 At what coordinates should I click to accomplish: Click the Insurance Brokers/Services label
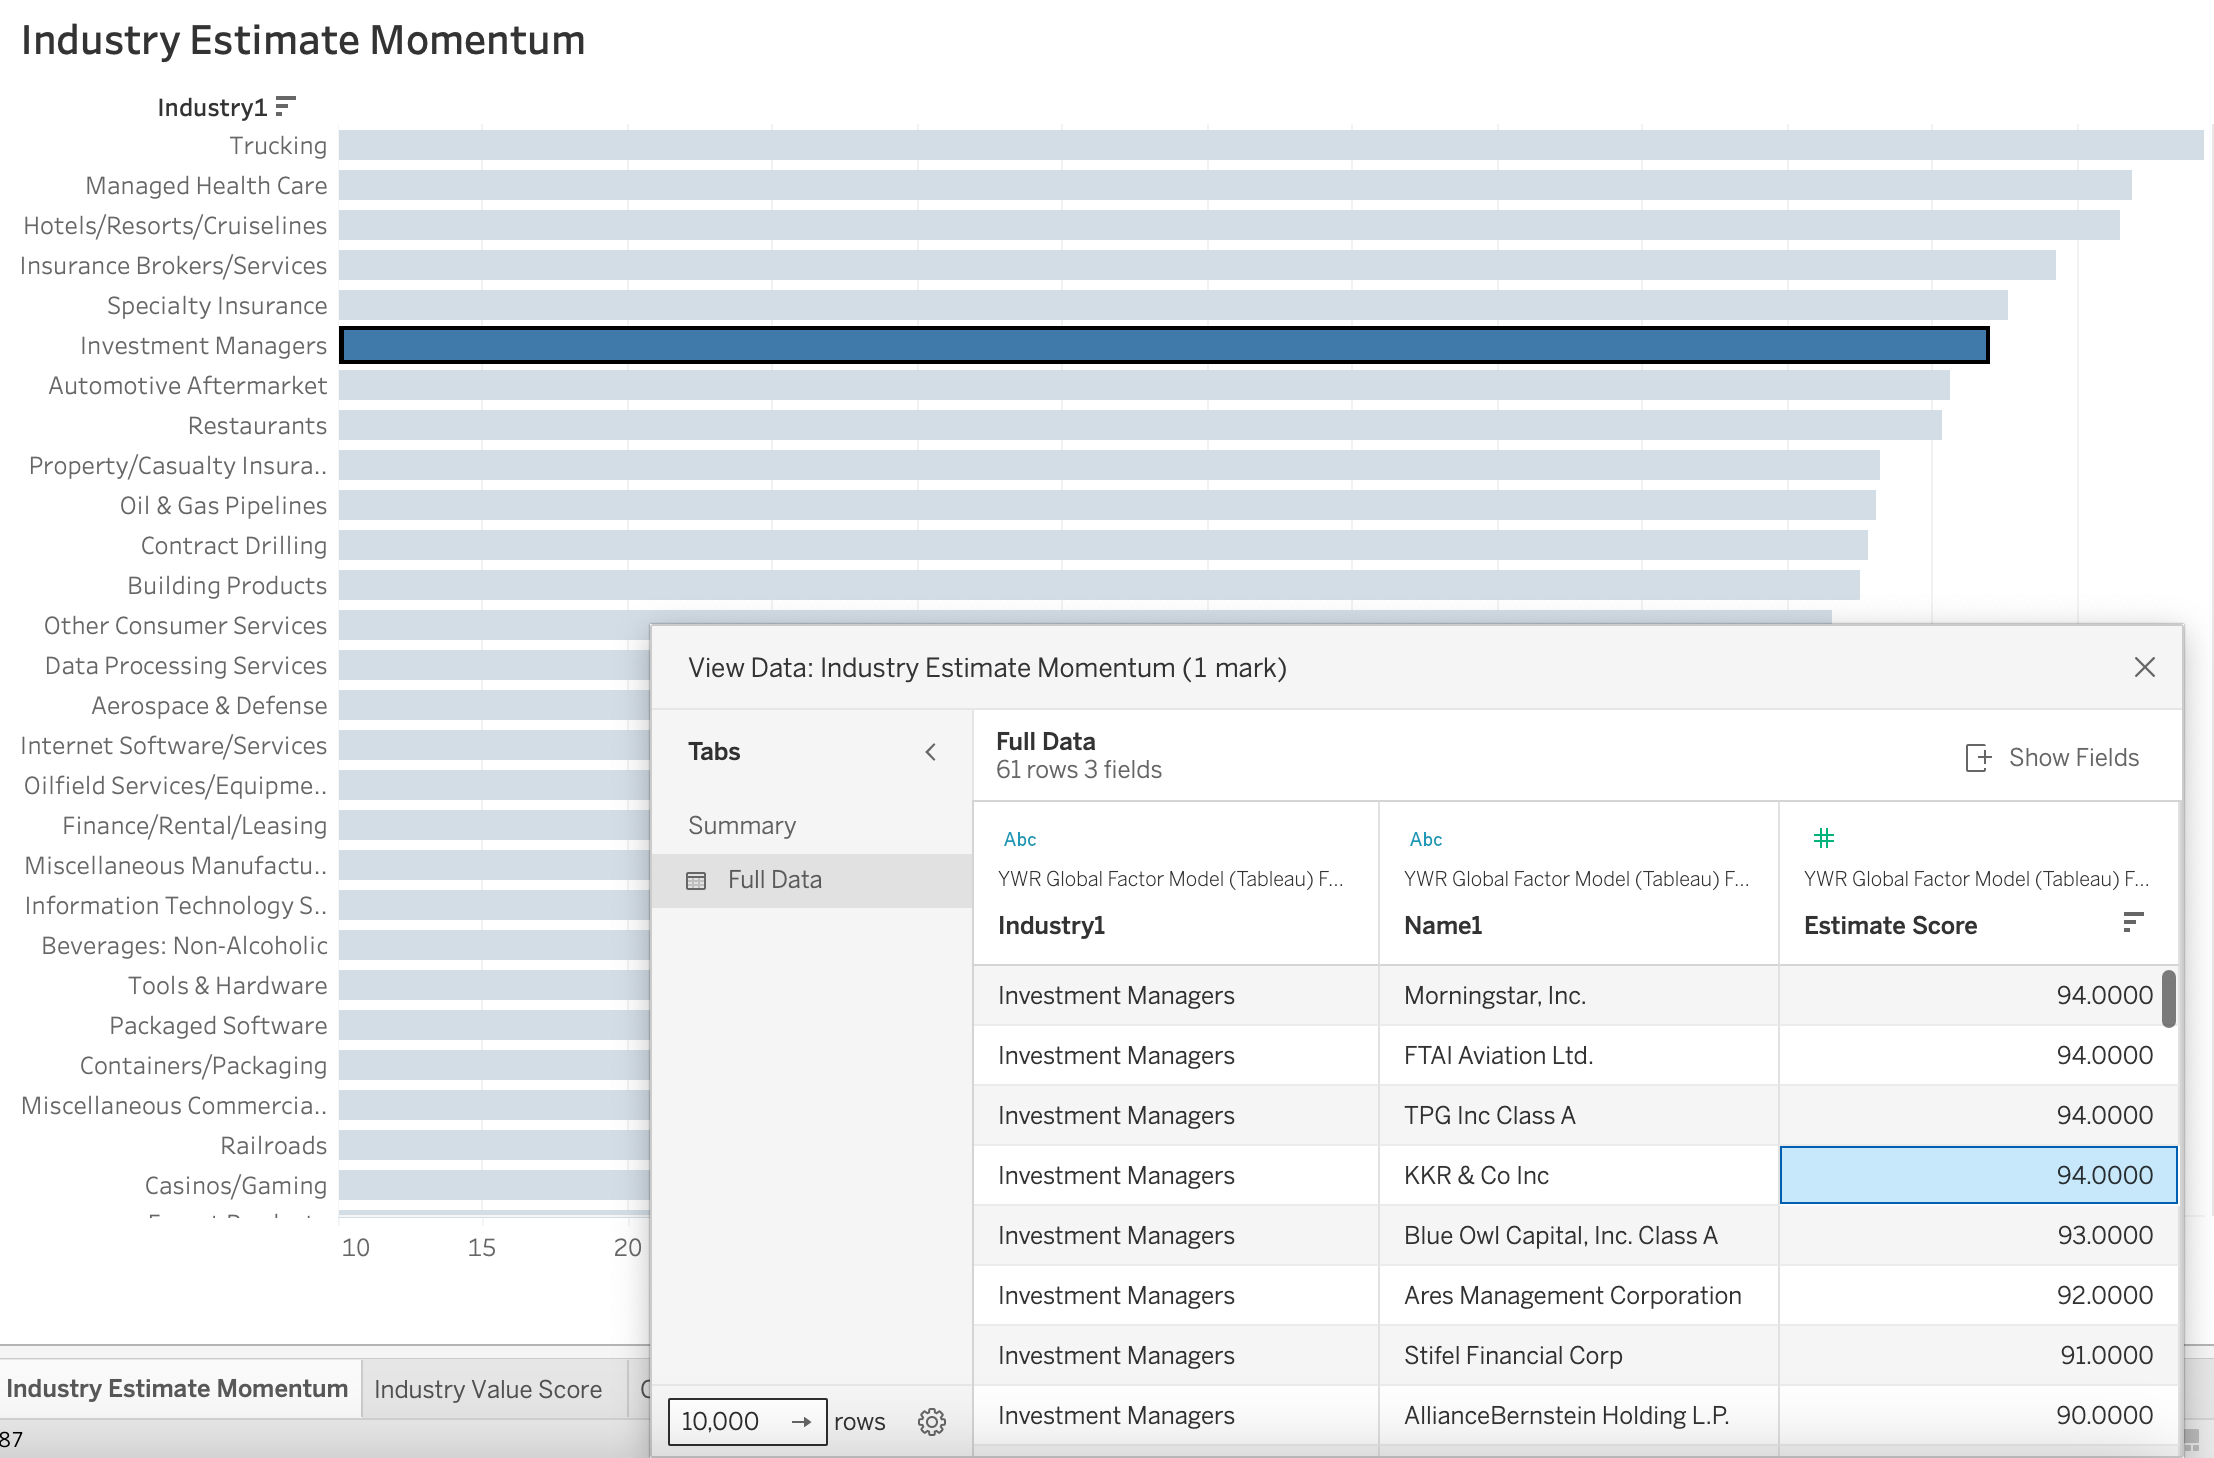point(173,266)
